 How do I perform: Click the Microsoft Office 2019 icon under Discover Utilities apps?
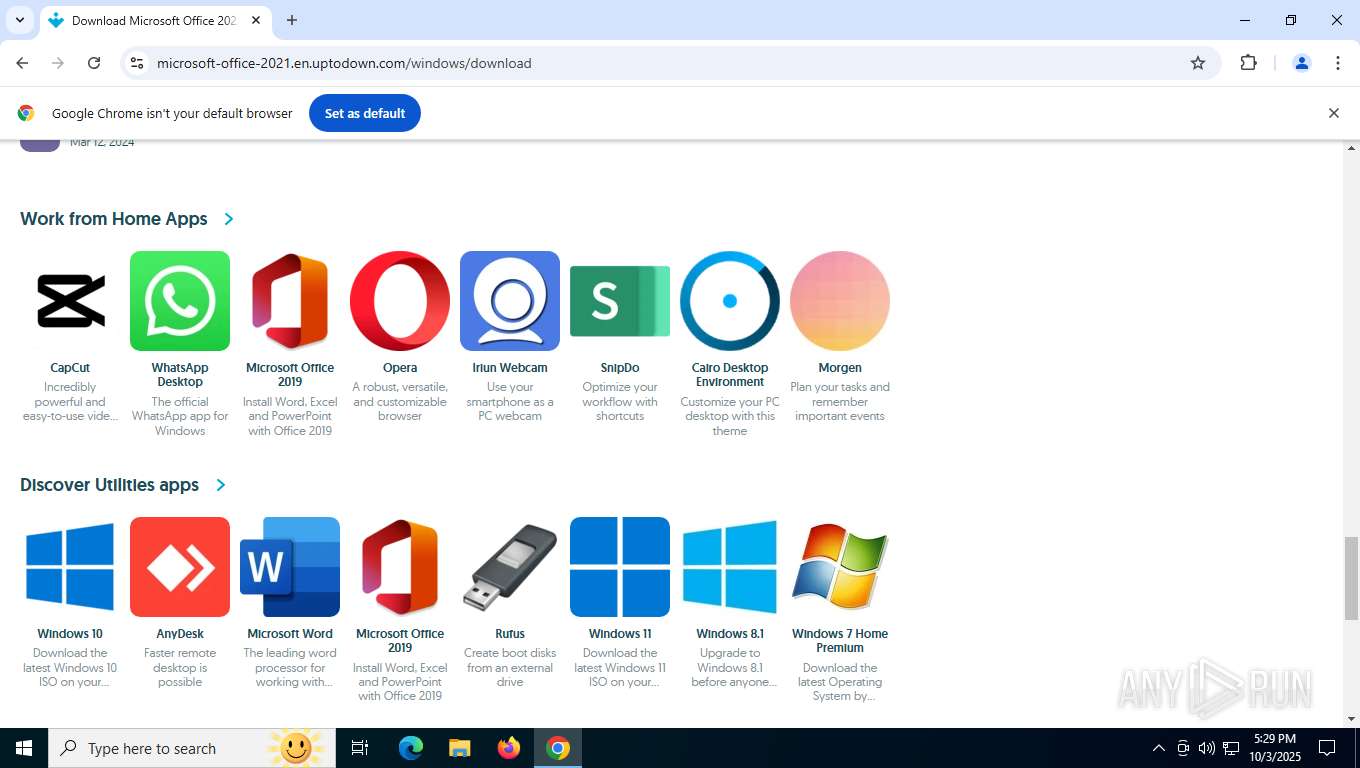pos(400,567)
